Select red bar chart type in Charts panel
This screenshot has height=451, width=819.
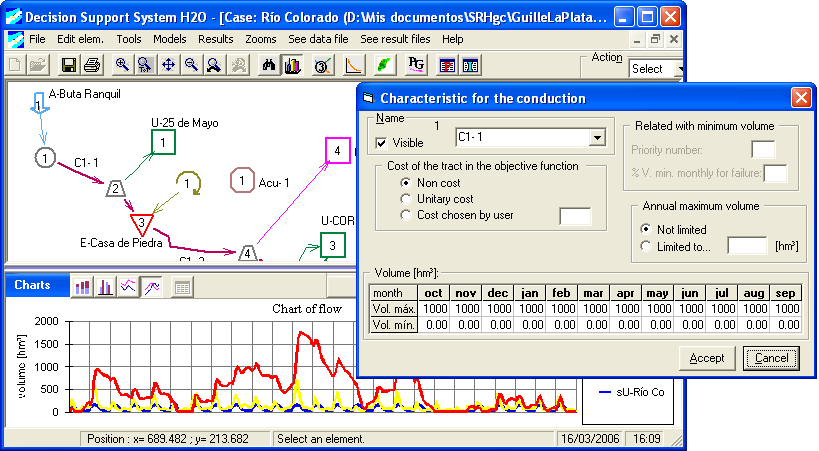82,287
